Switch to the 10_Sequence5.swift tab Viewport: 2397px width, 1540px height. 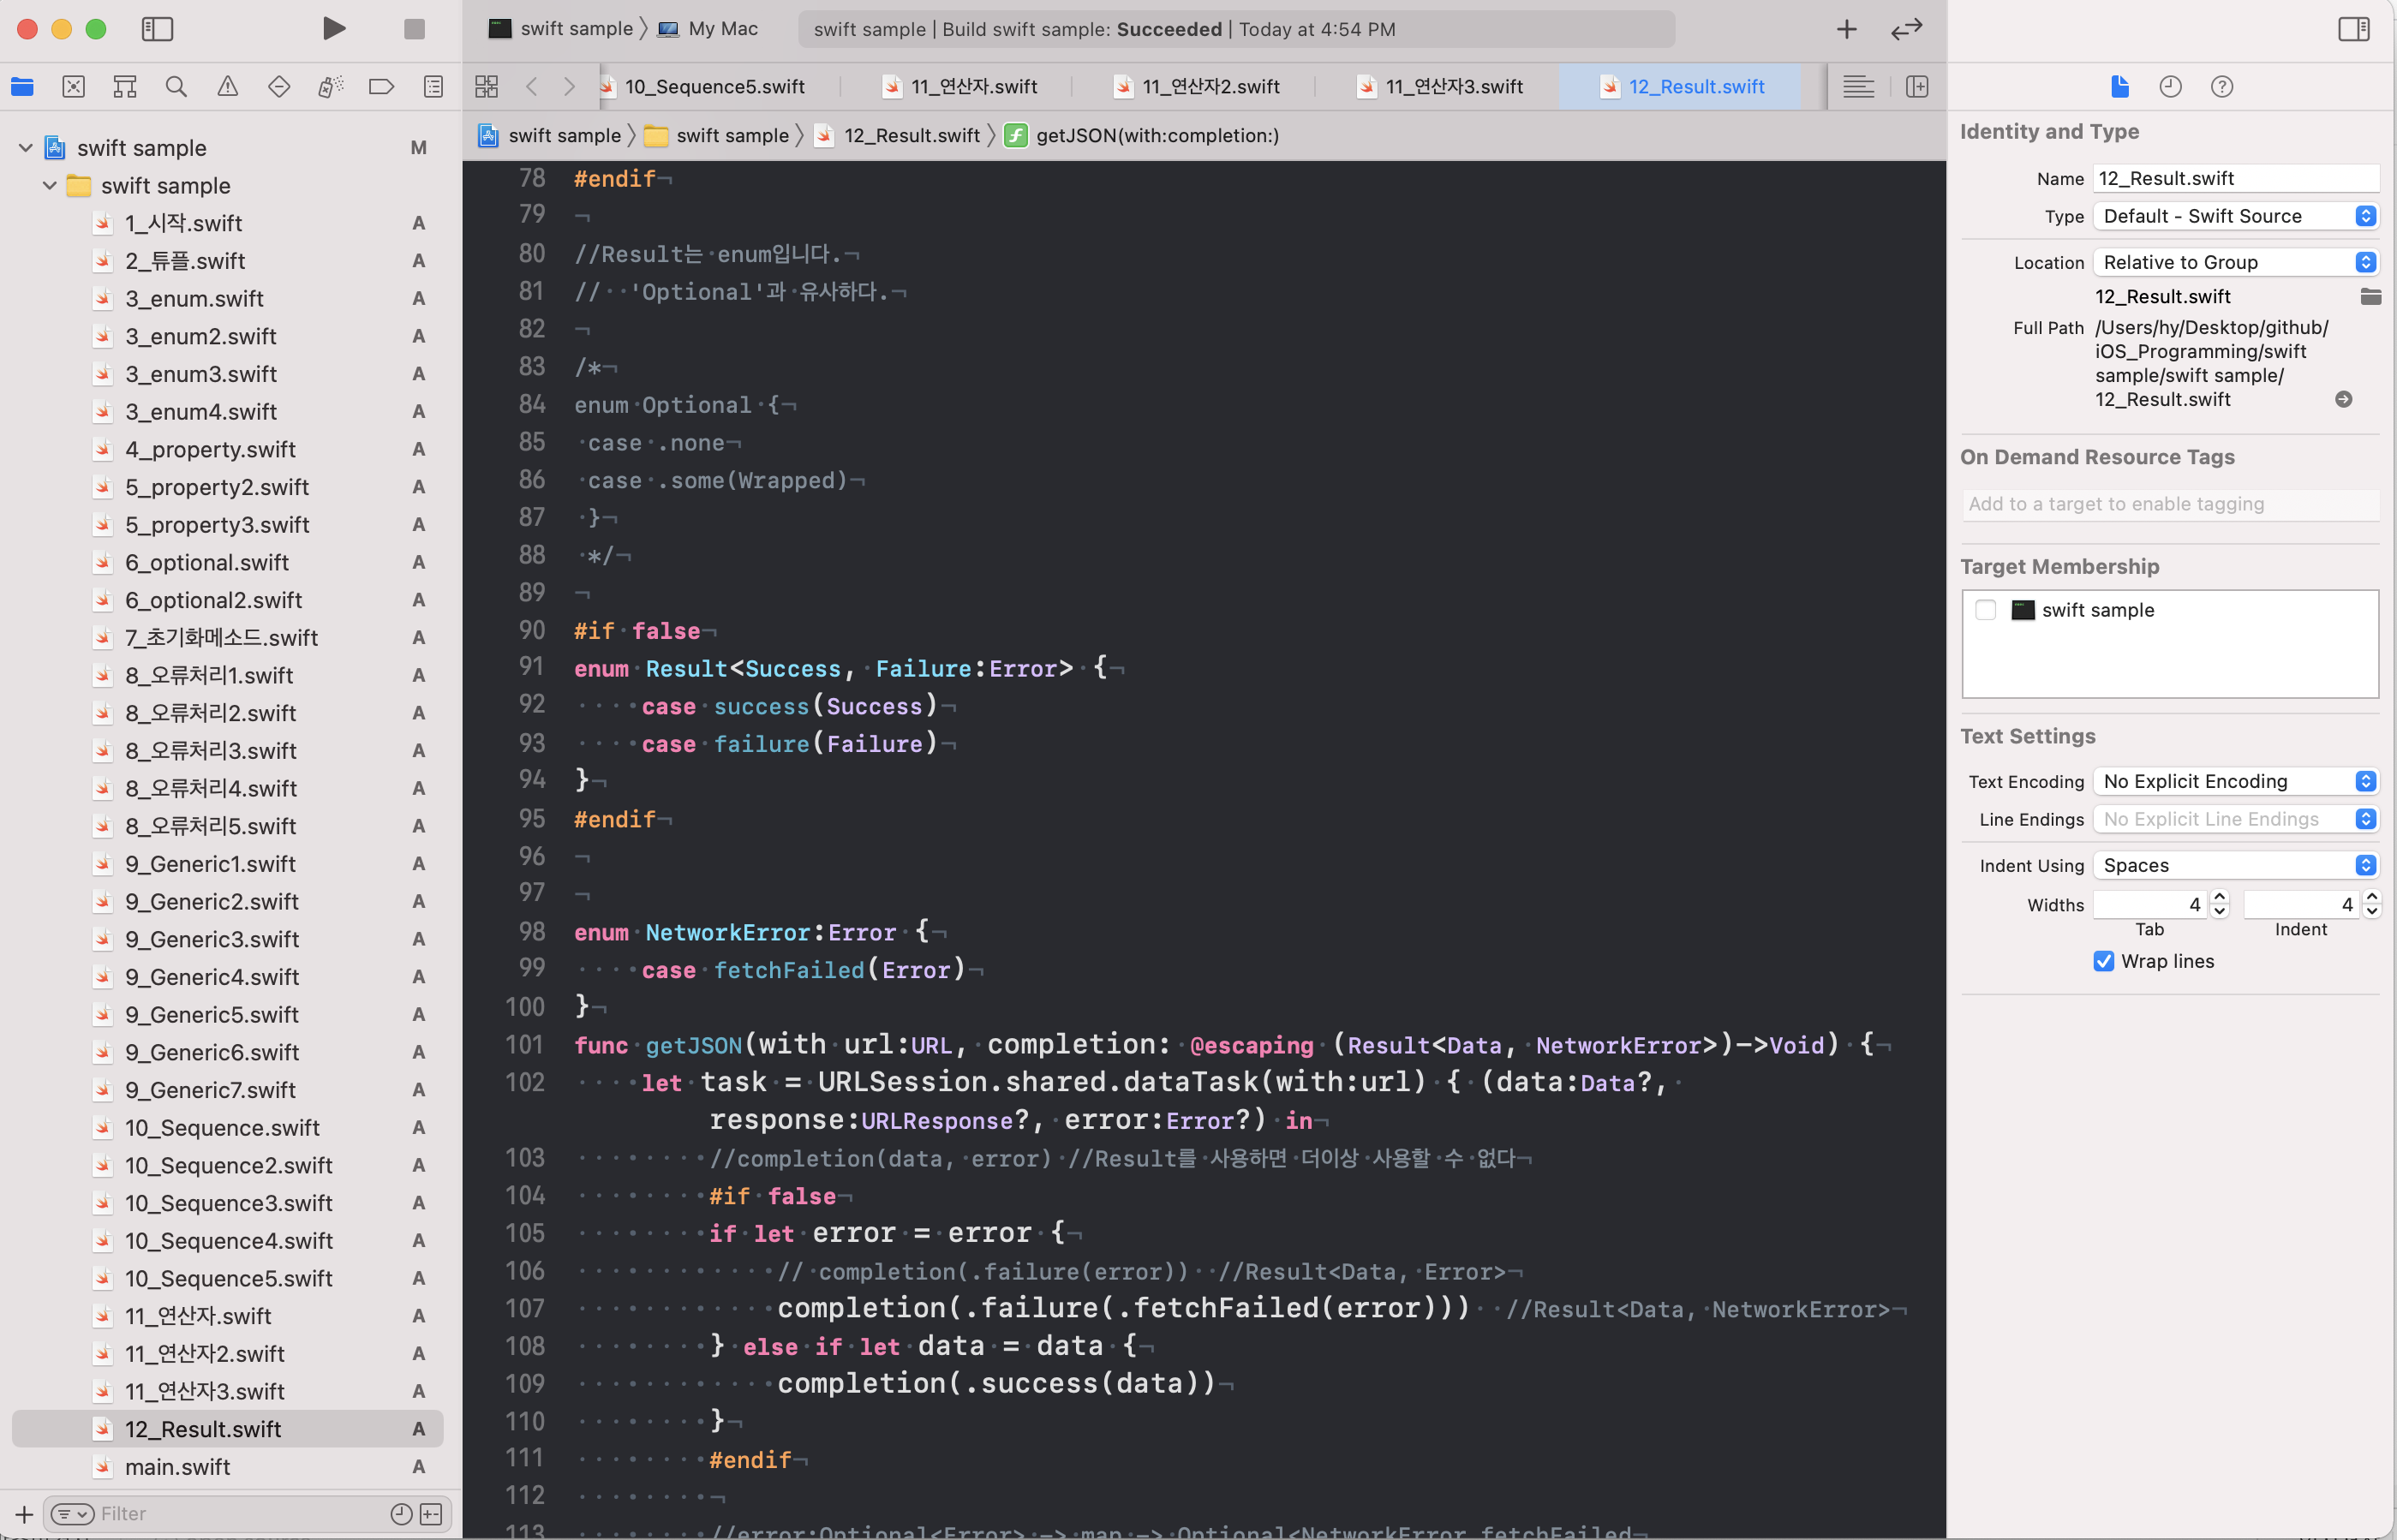[714, 87]
